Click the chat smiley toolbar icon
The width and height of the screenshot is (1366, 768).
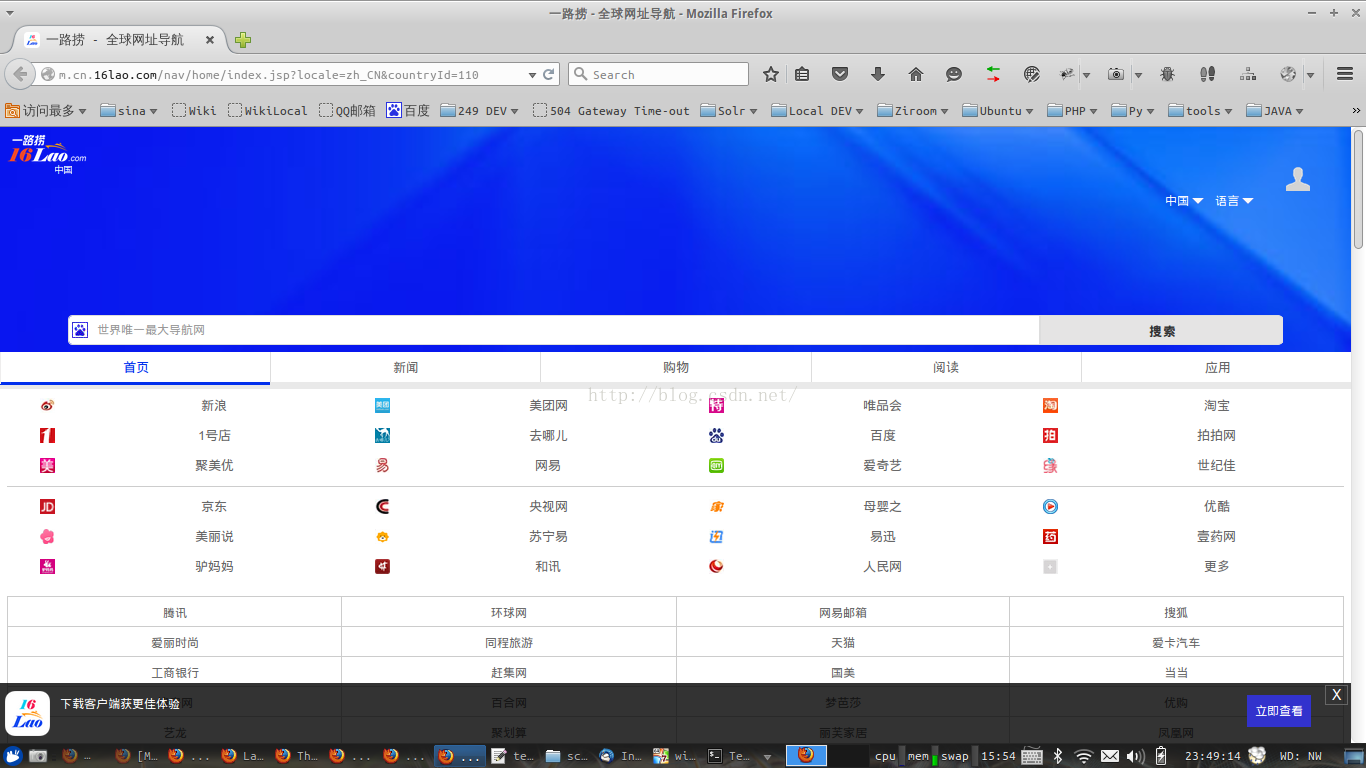[954, 74]
